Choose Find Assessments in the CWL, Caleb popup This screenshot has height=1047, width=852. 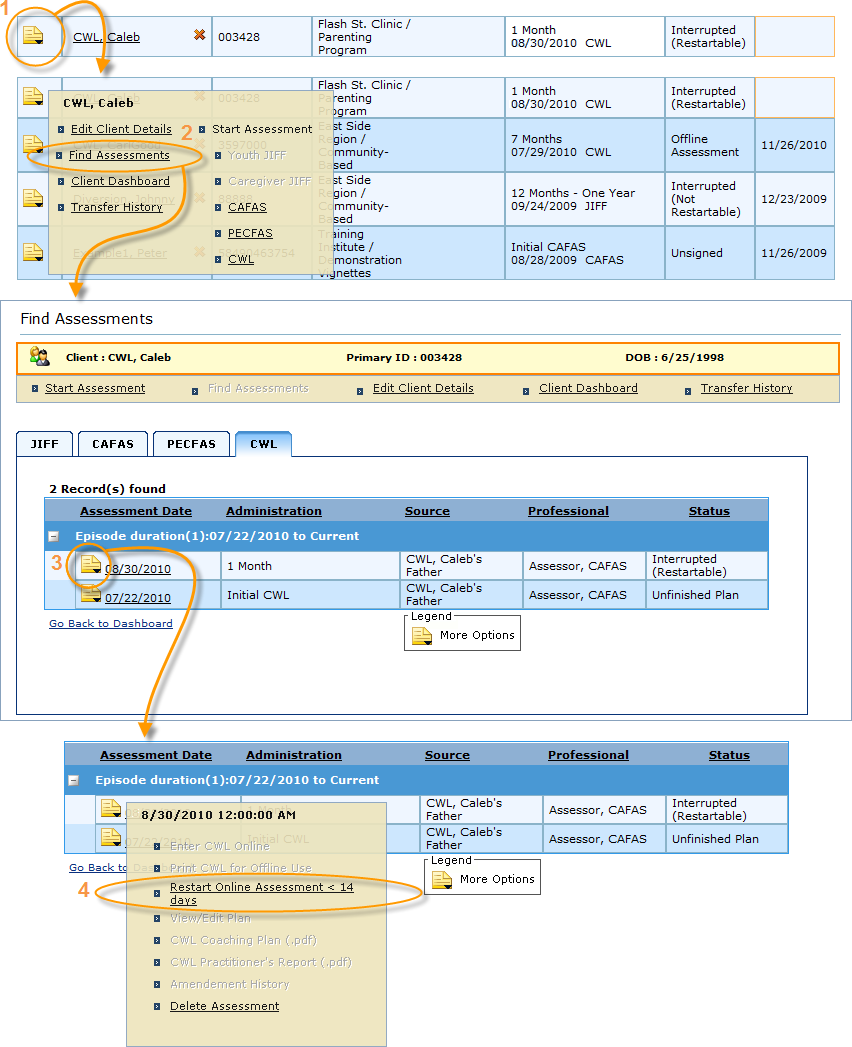click(120, 155)
